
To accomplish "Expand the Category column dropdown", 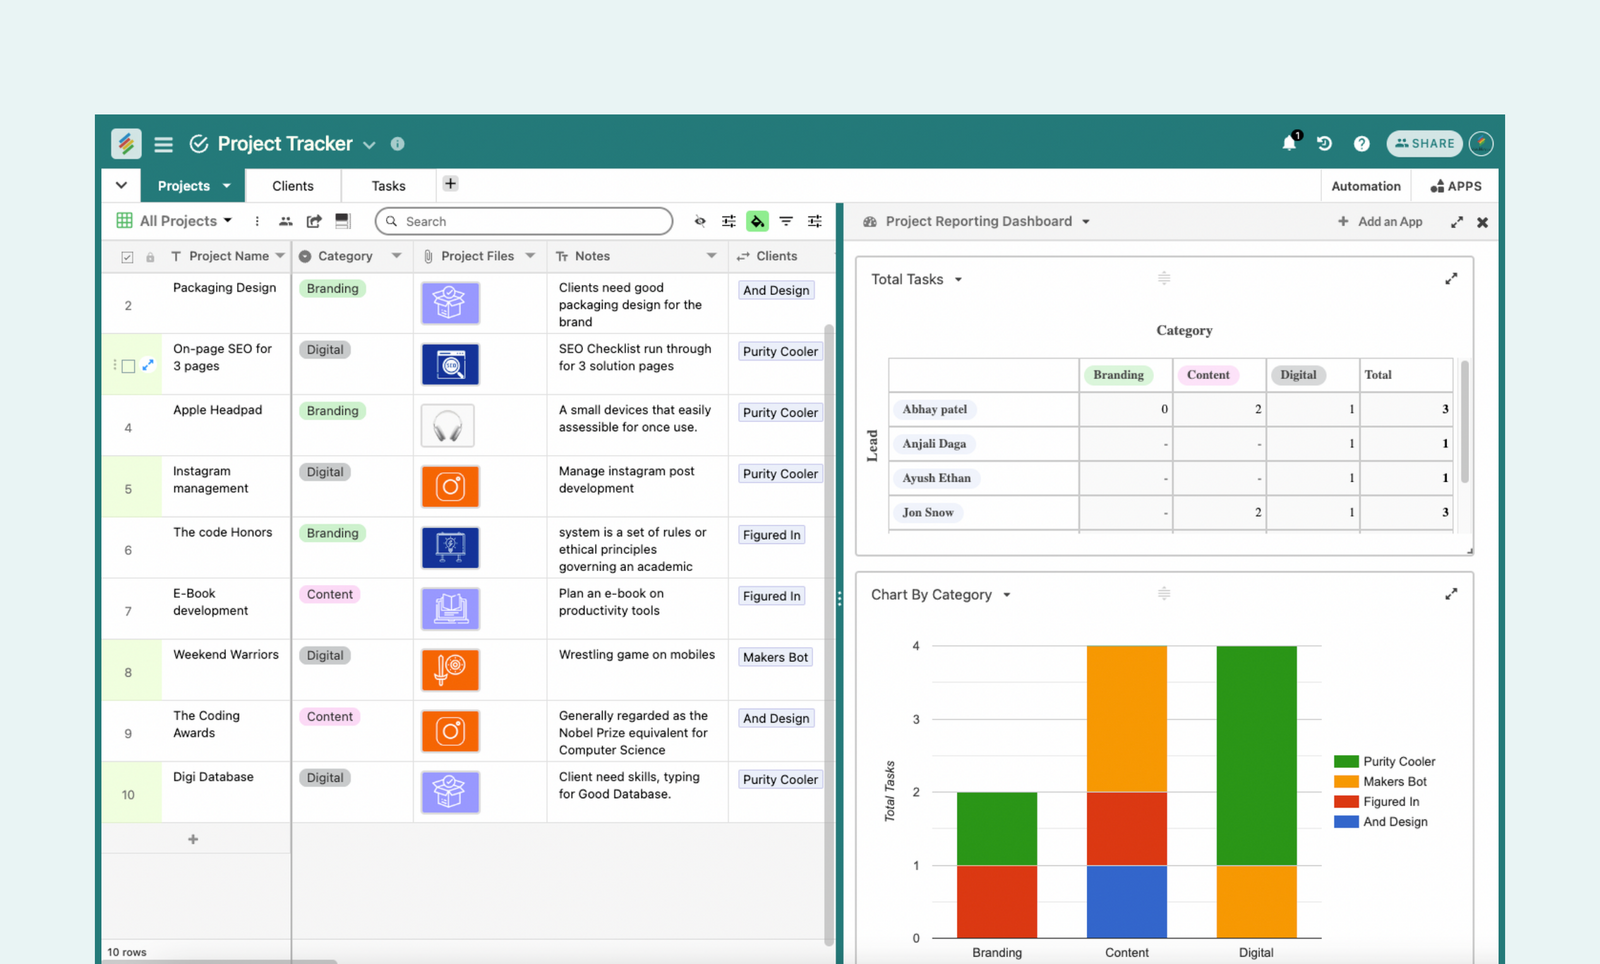I will pos(395,256).
